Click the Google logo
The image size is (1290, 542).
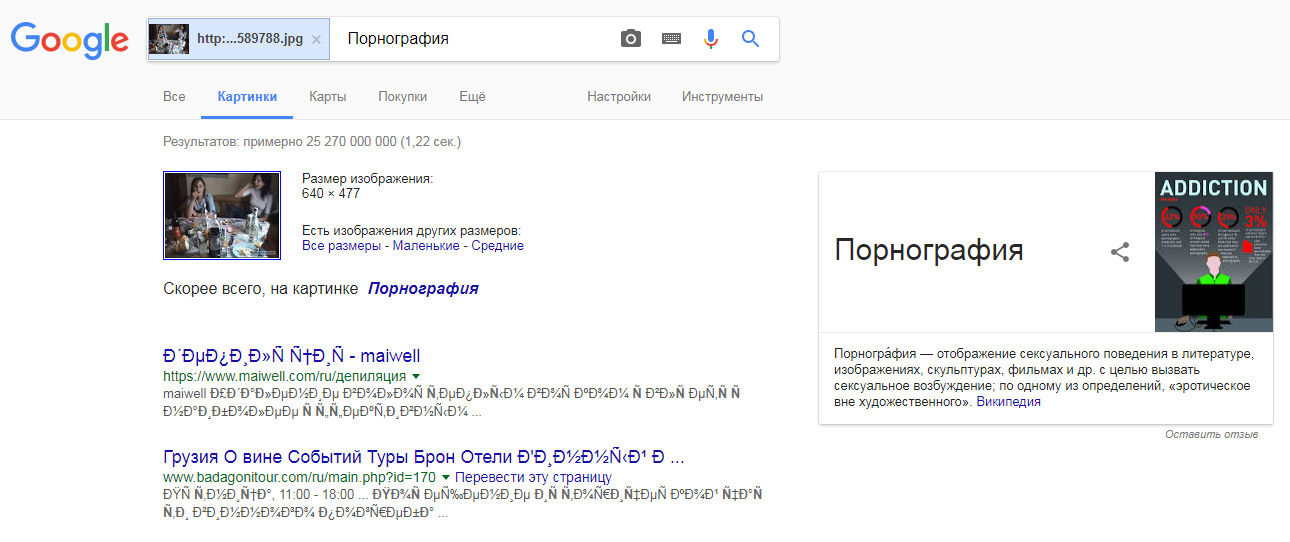pos(70,40)
